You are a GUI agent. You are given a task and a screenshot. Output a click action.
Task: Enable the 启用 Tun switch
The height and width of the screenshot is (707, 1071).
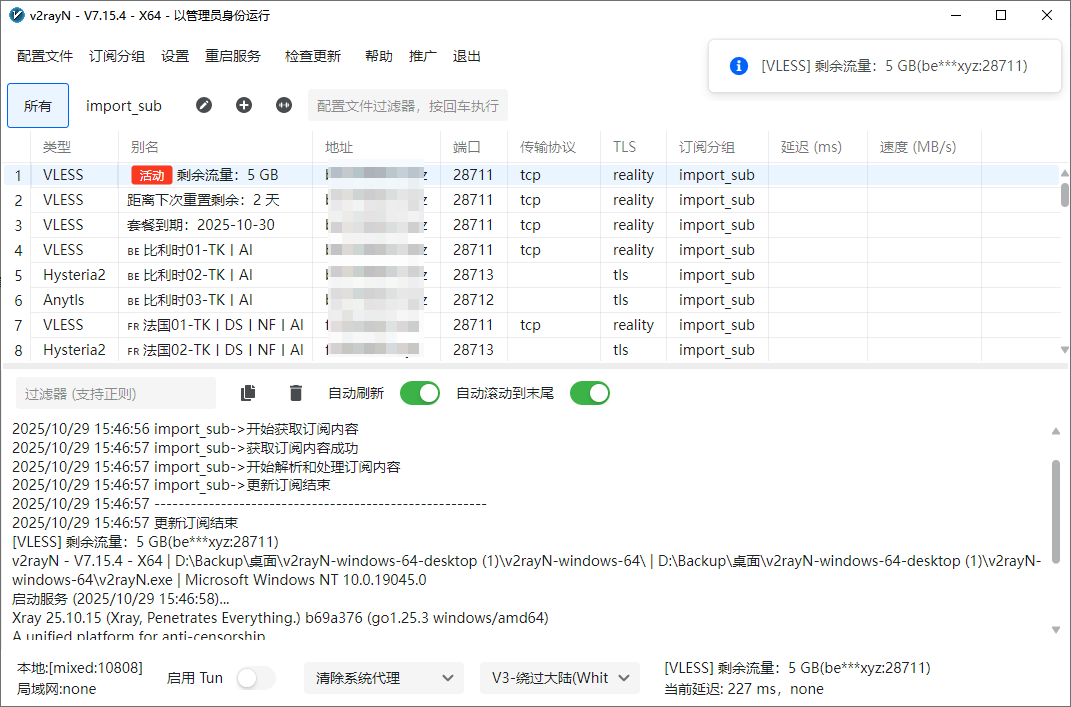[x=256, y=678]
